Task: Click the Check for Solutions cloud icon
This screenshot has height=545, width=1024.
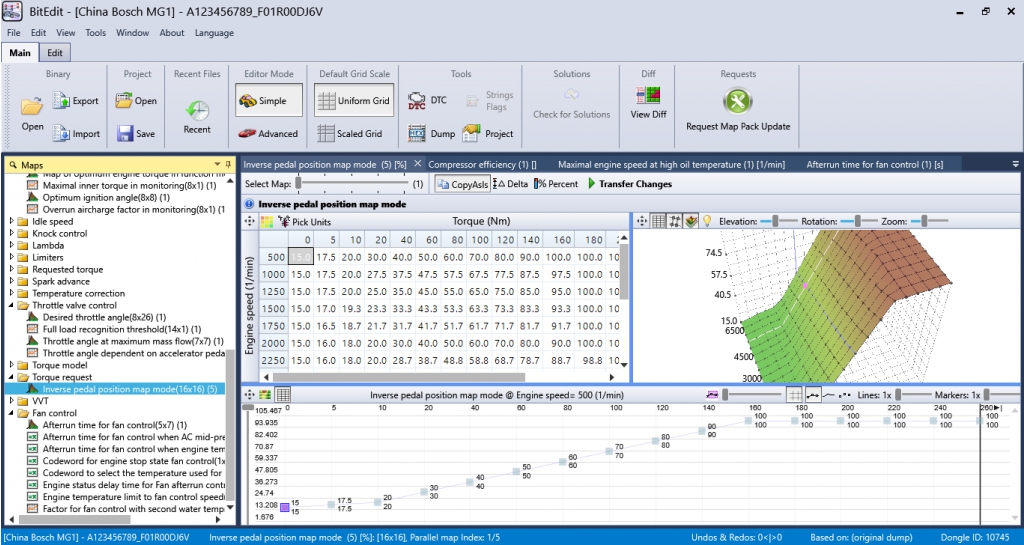Action: (571, 95)
